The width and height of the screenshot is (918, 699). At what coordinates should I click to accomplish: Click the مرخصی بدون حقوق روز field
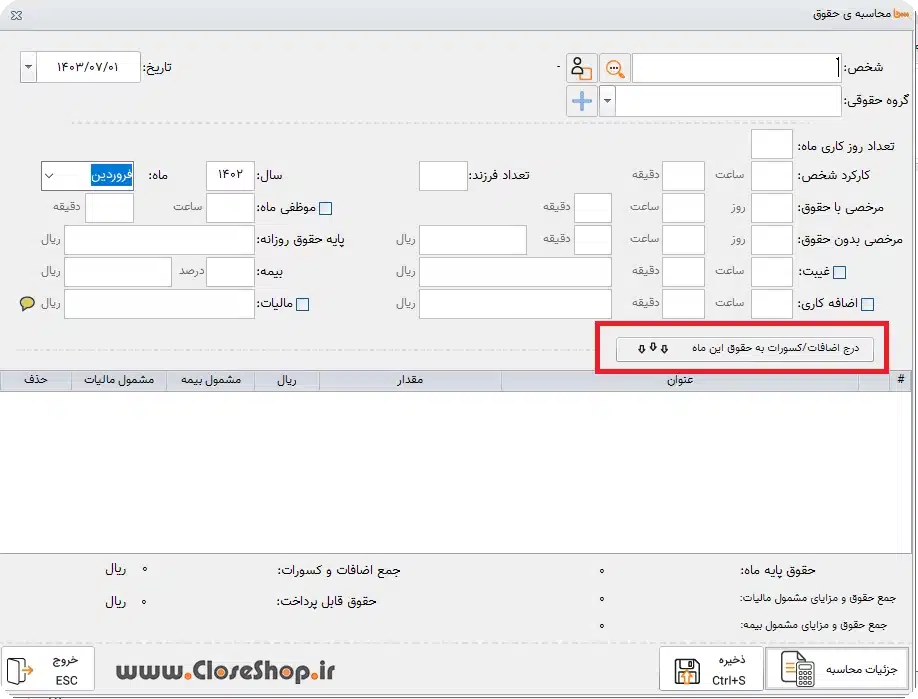tap(772, 240)
